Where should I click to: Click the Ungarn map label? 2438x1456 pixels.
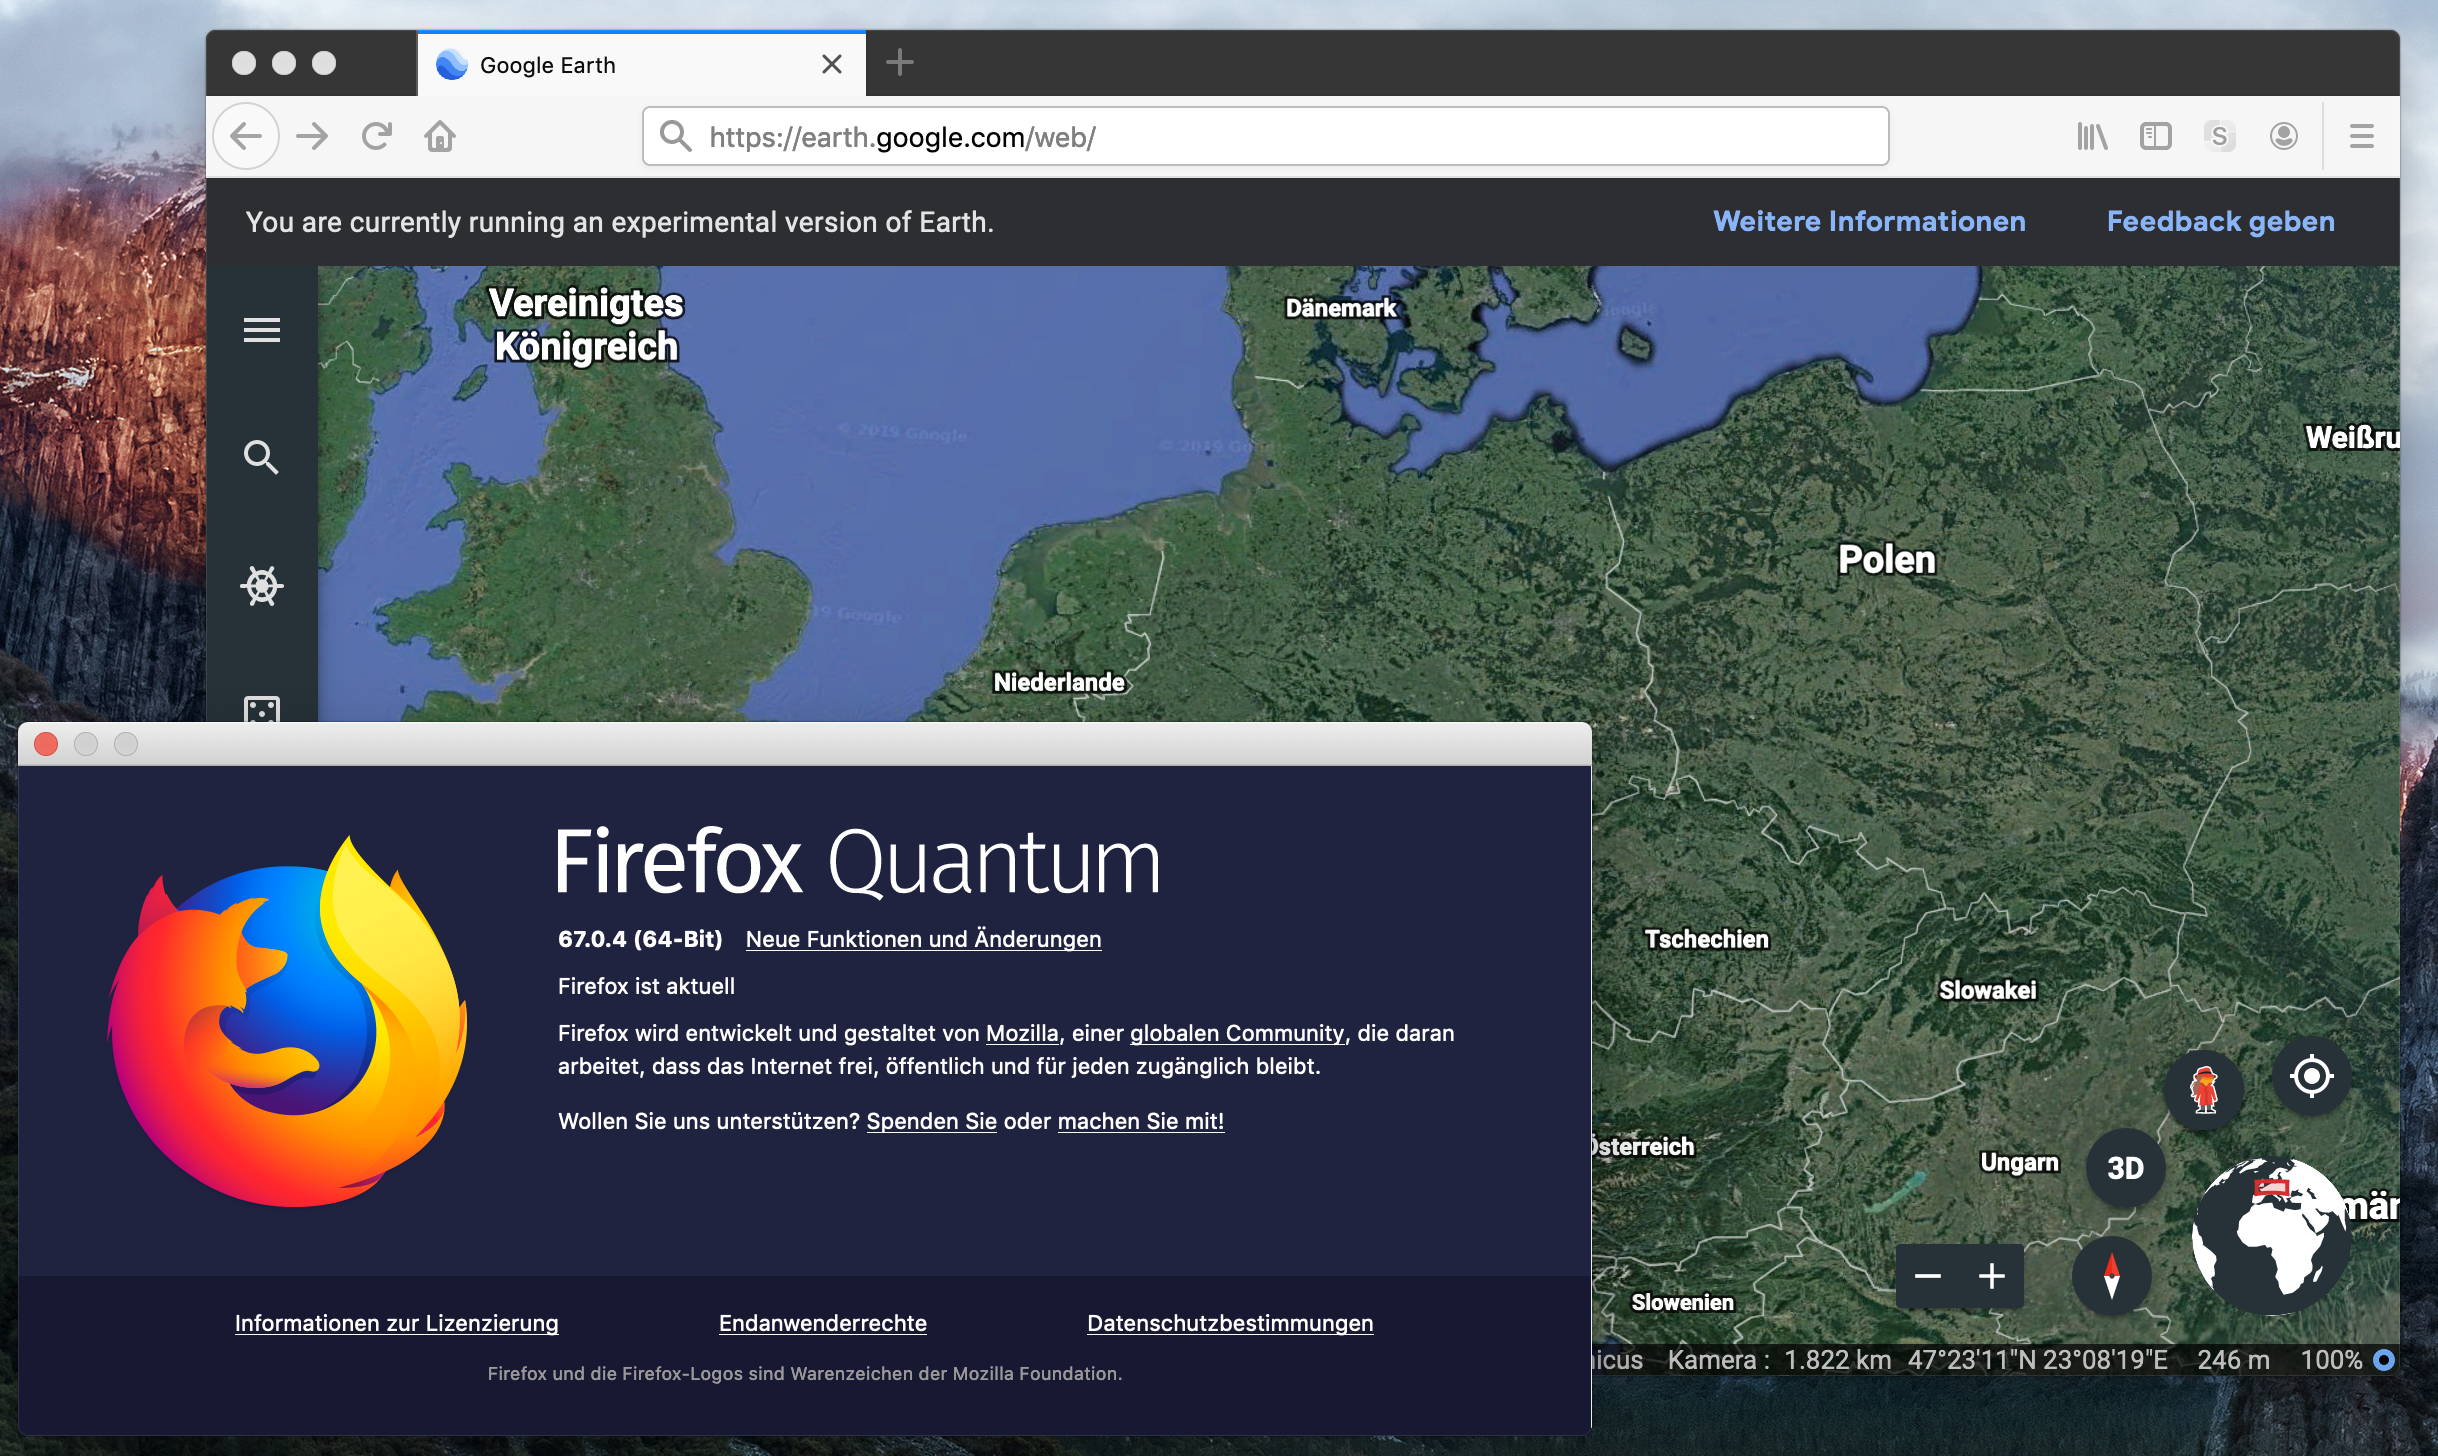(2019, 1162)
